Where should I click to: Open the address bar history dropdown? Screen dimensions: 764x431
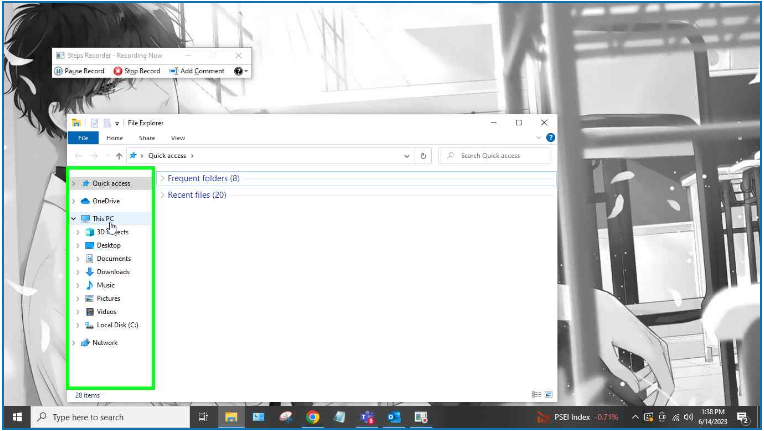pos(407,156)
